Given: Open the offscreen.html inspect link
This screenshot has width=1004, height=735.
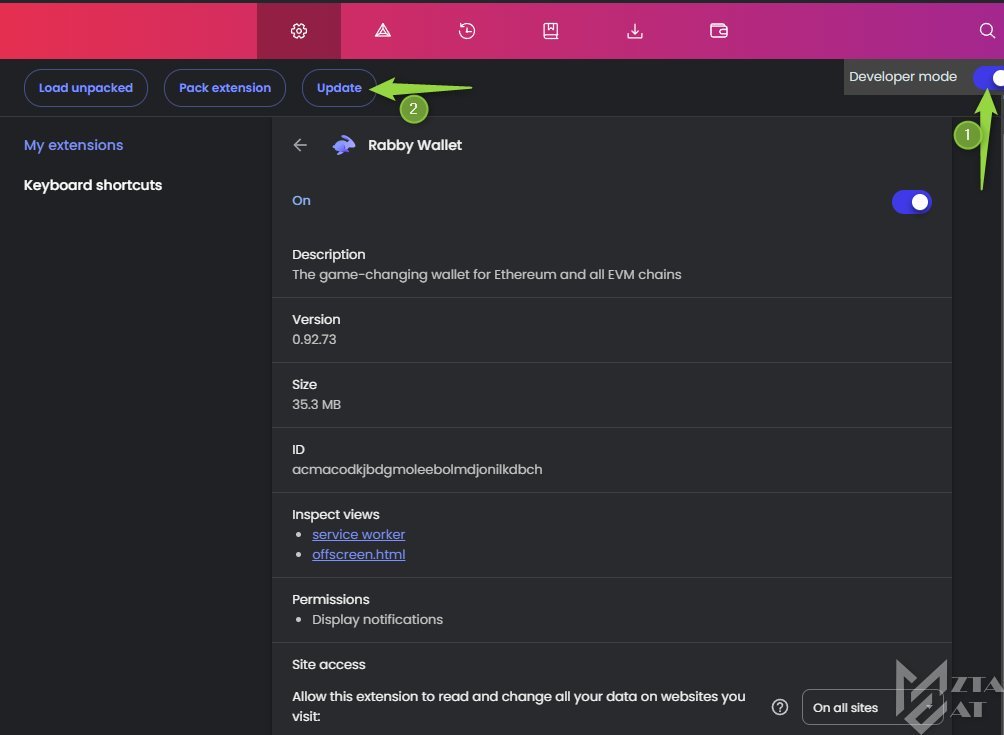Looking at the screenshot, I should (x=359, y=554).
